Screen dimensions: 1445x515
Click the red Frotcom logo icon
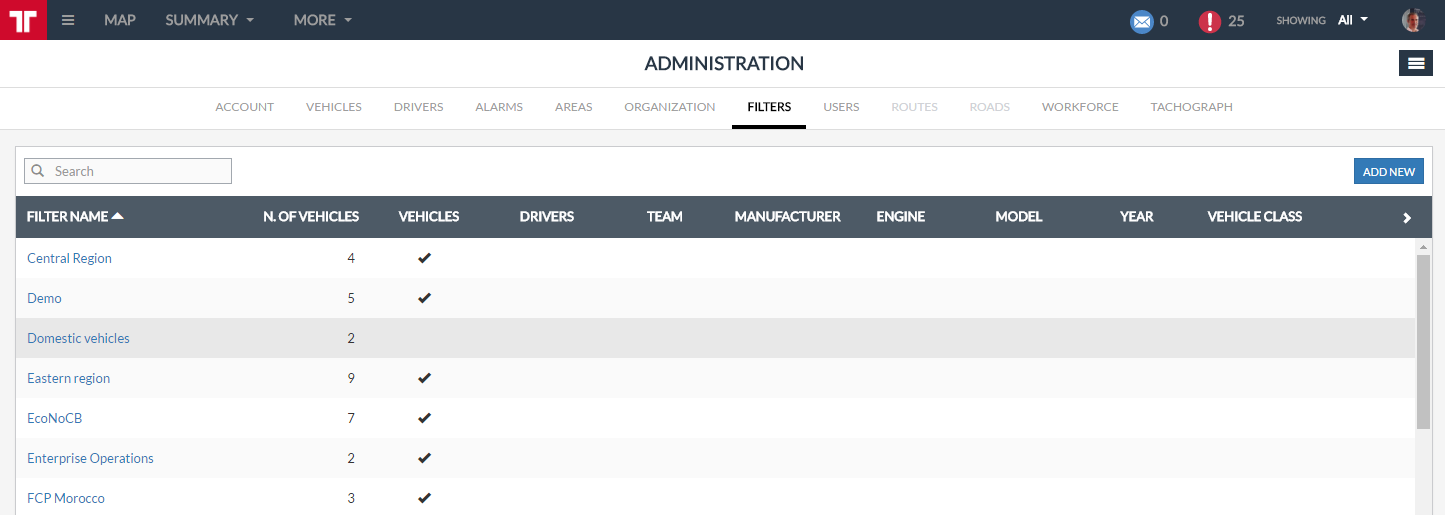pos(23,20)
